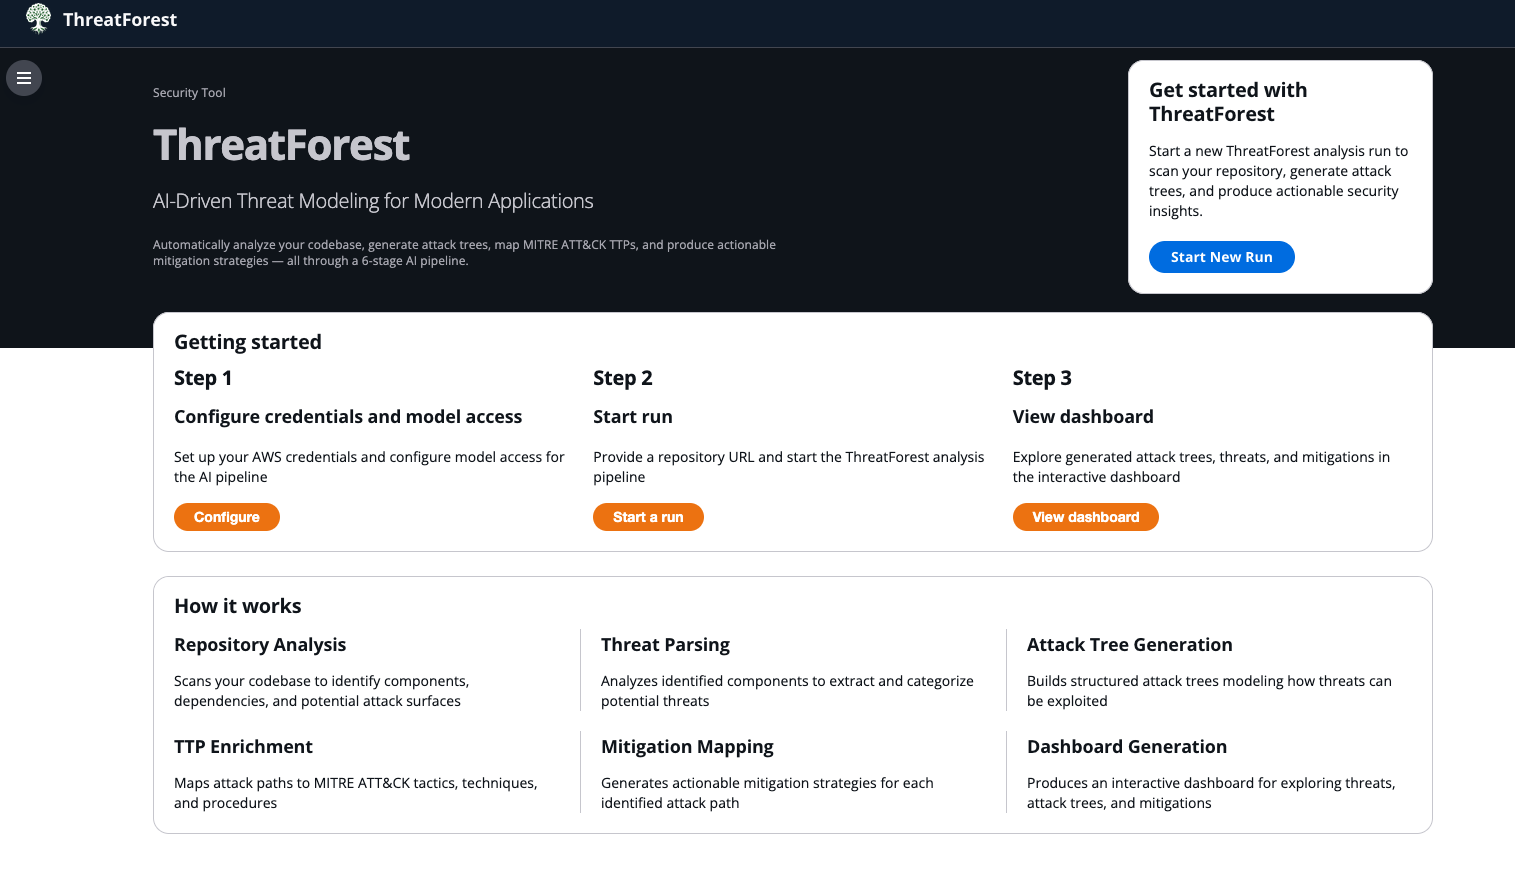Image resolution: width=1515 pixels, height=884 pixels.
Task: Click the Mitigation Mapping heading
Action: [x=687, y=746]
